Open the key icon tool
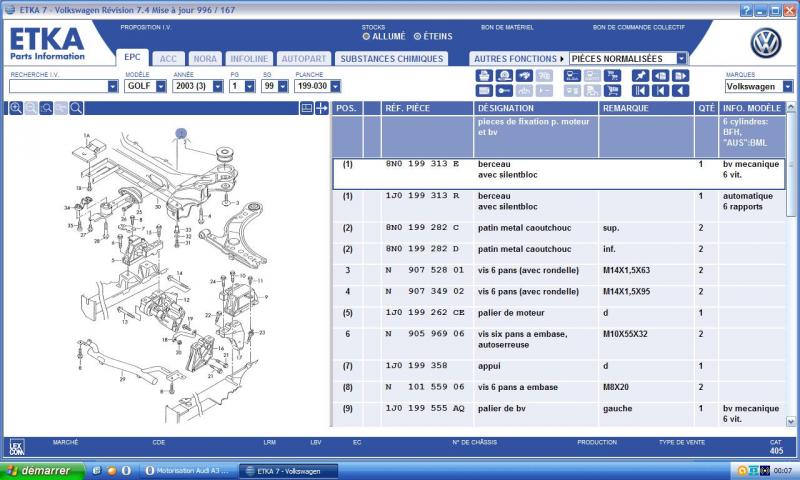 (504, 91)
